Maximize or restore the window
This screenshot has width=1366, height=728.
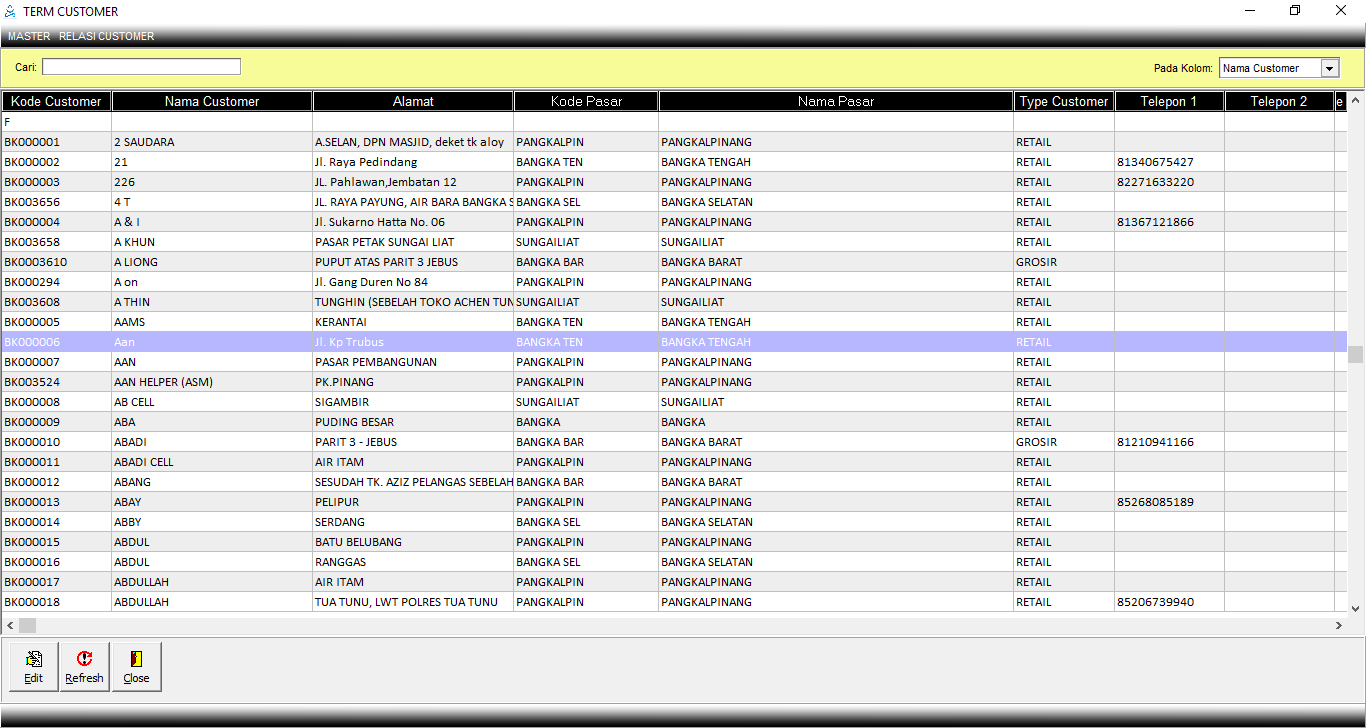[1295, 11]
